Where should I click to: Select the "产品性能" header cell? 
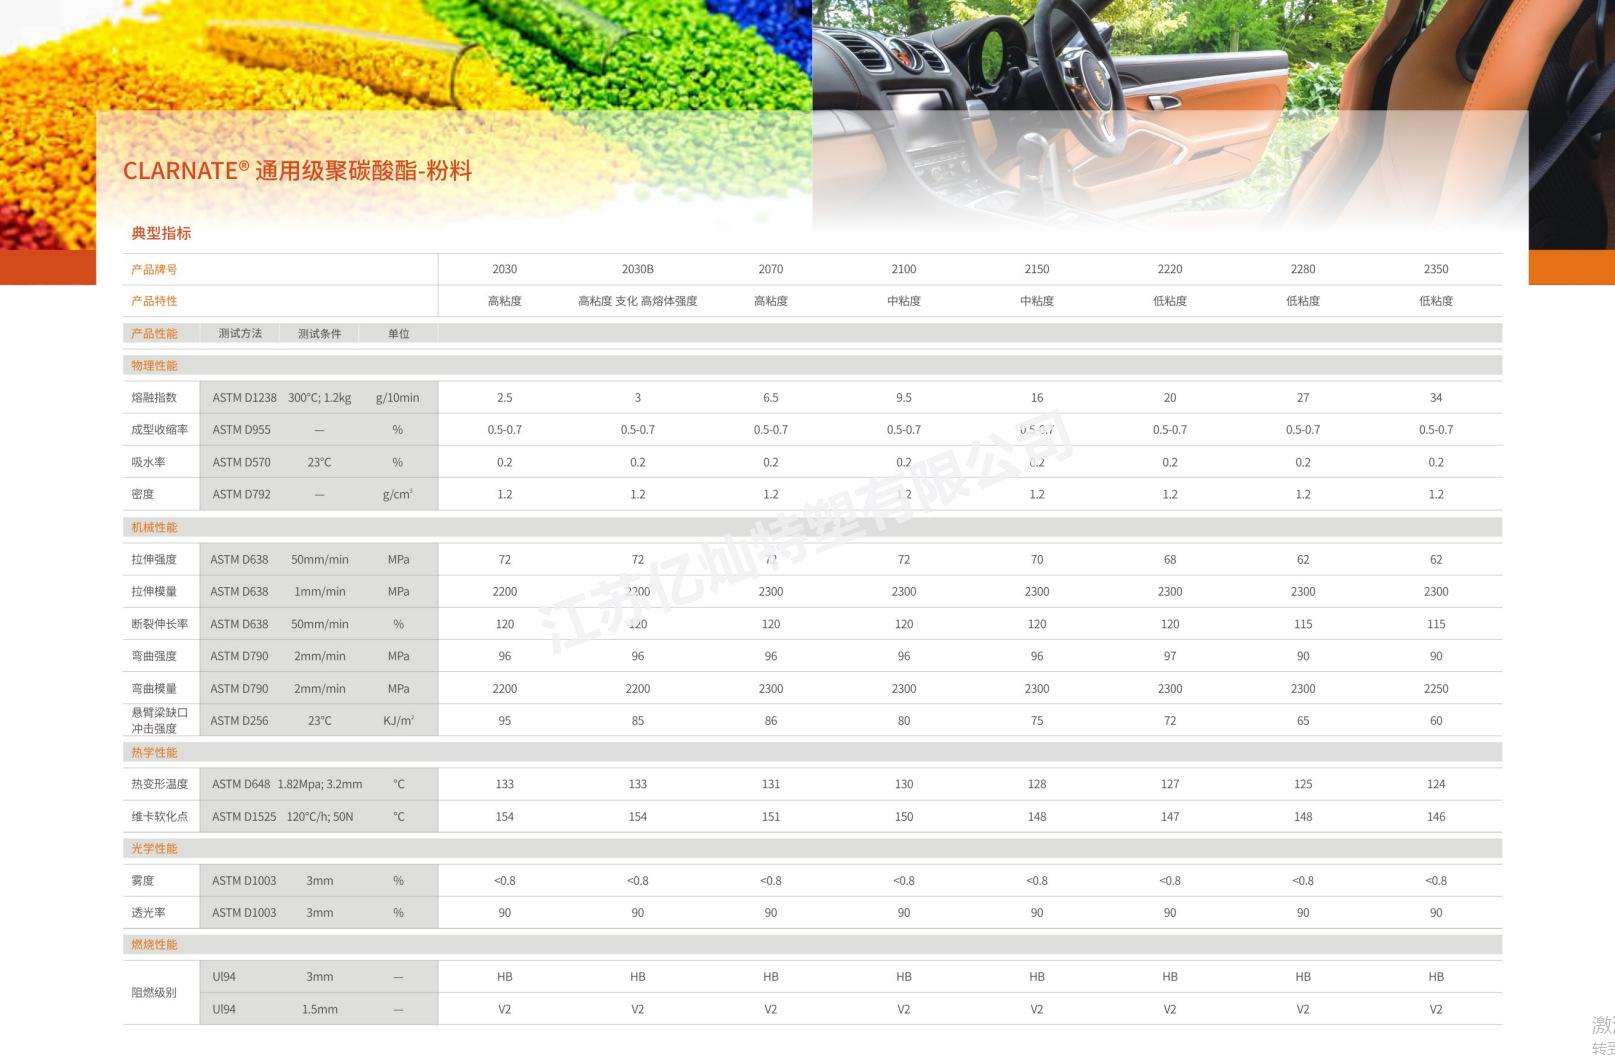[x=154, y=333]
